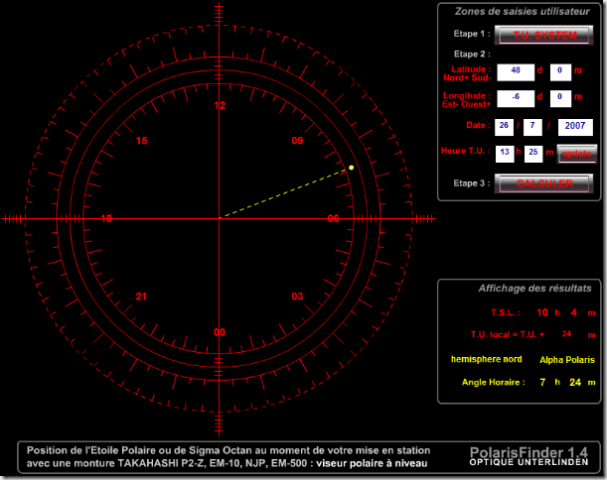Click the Heure T.U. hours field
Viewport: 607px width, 480px height.
505,152
